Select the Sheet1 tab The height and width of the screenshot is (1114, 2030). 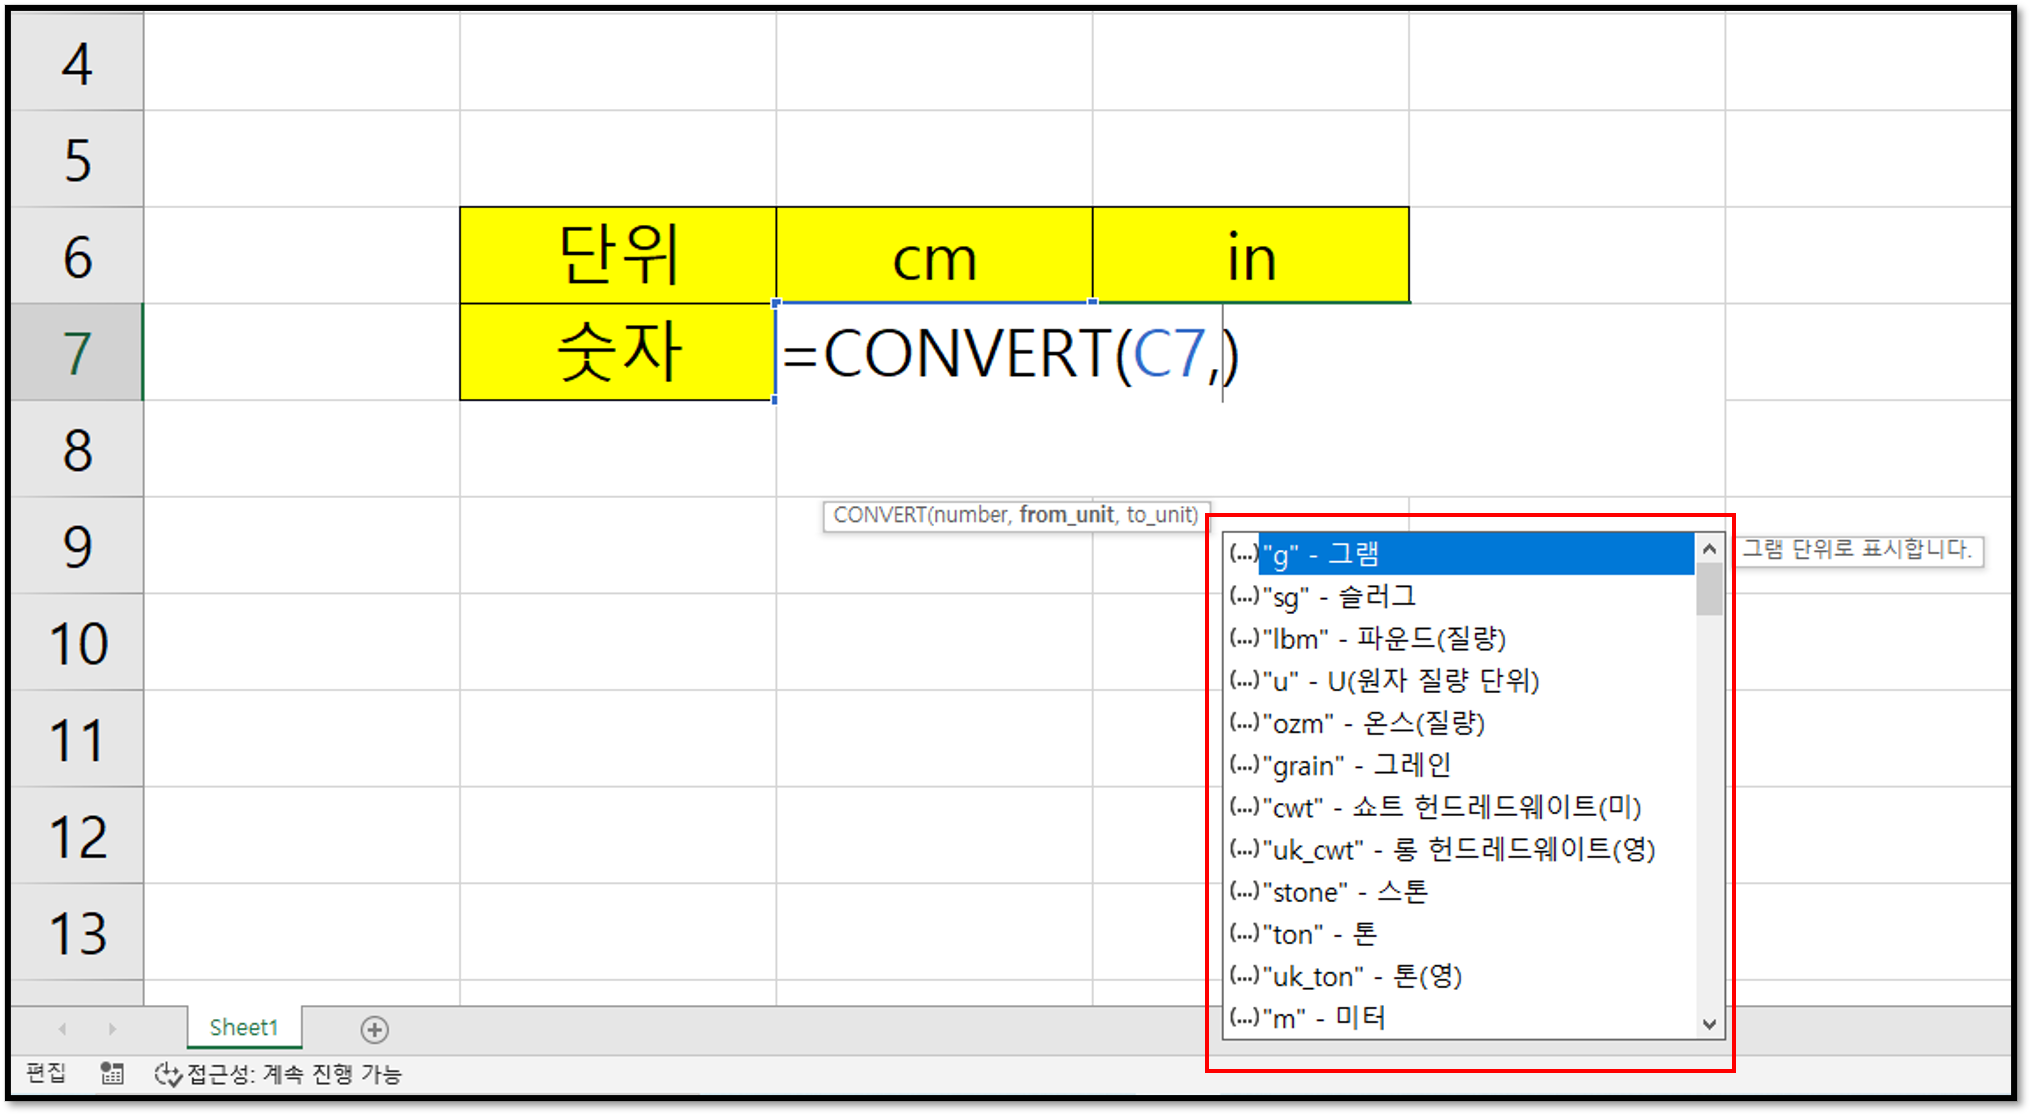[243, 1028]
